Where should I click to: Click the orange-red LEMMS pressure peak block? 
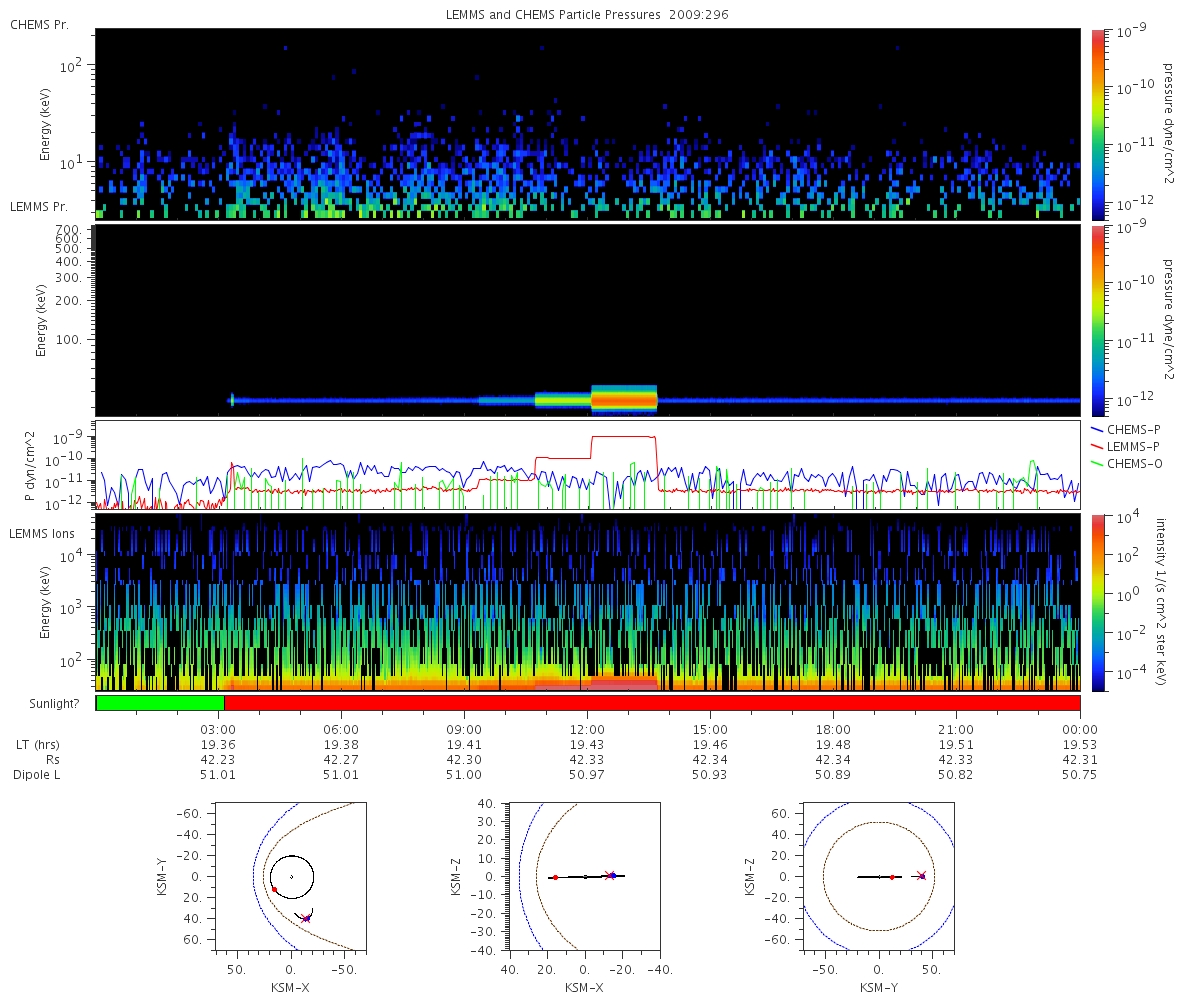pyautogui.click(x=624, y=399)
